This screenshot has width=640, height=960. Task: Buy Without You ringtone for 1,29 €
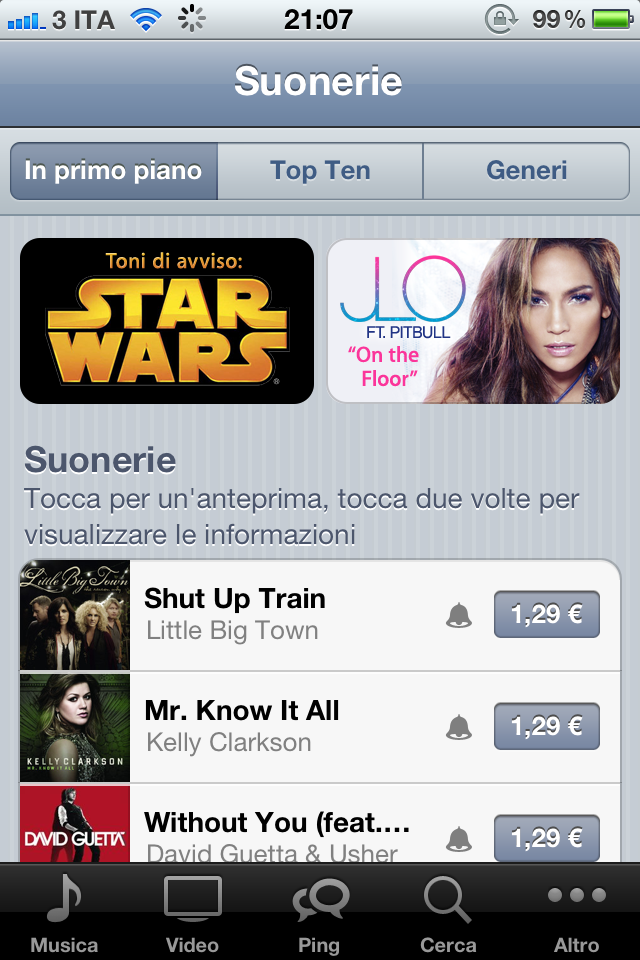546,838
